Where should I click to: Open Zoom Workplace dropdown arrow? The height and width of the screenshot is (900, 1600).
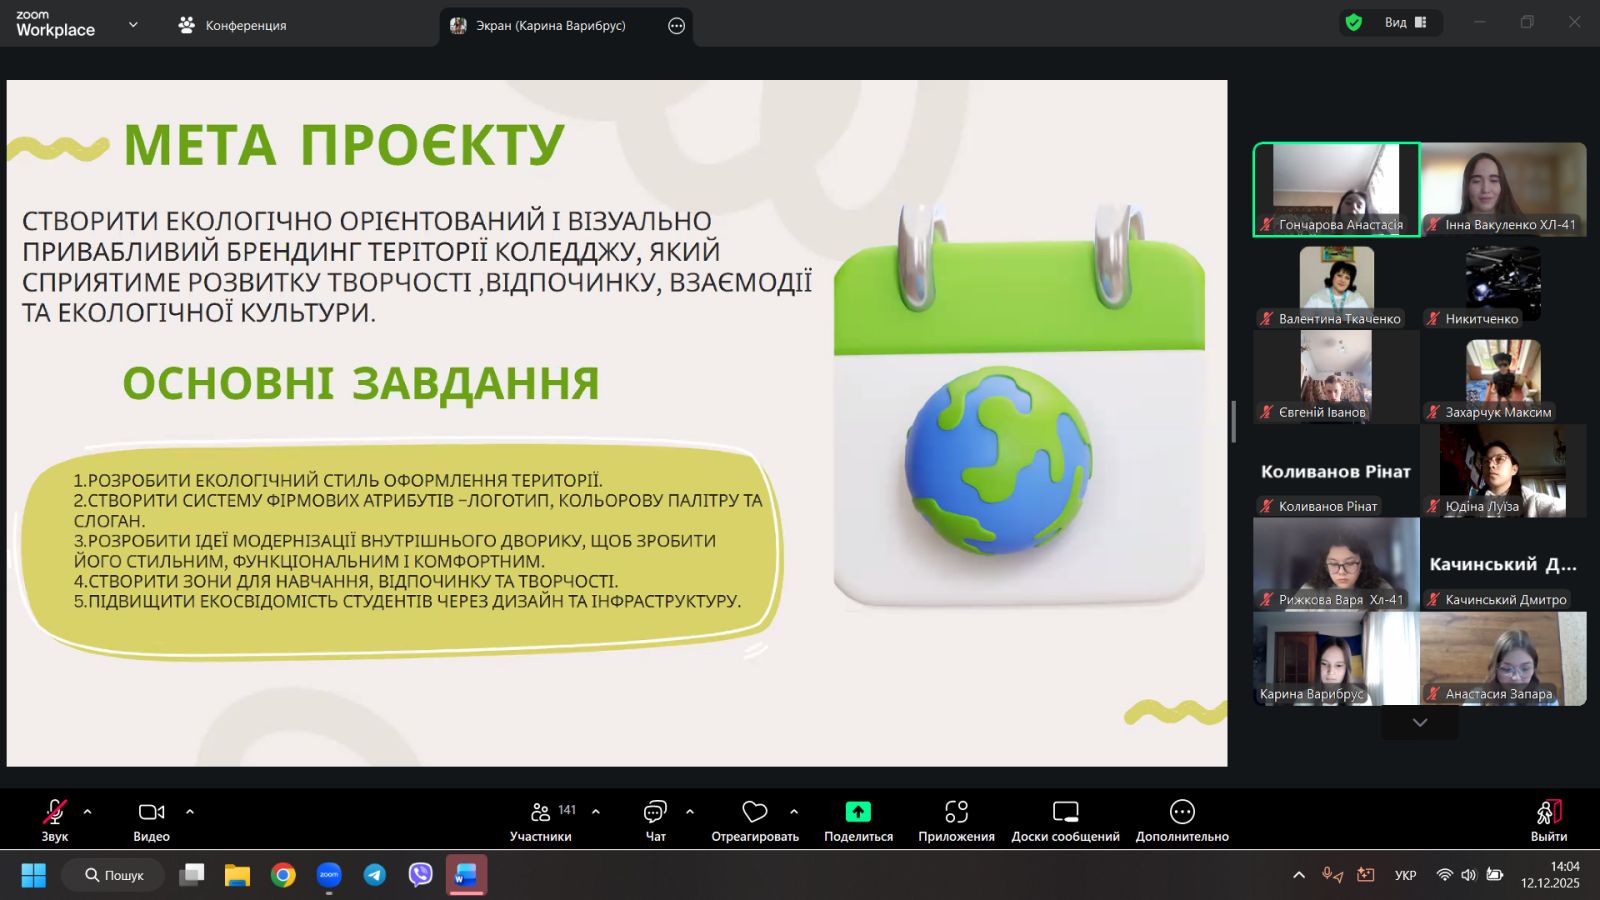pos(133,25)
